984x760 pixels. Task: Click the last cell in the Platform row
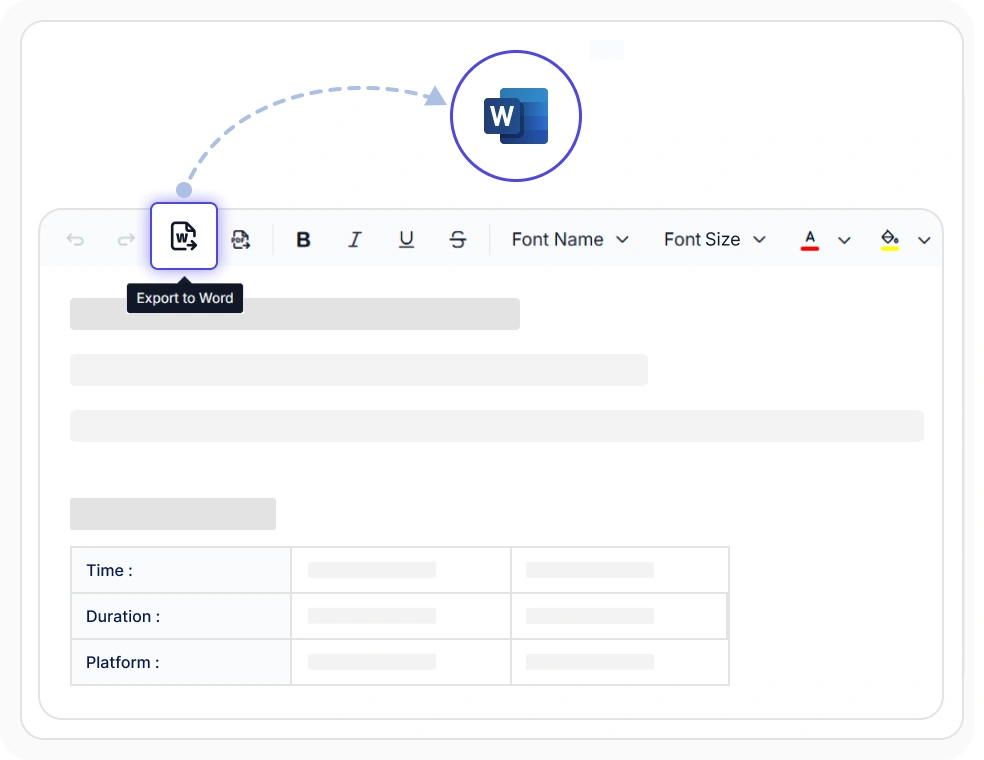click(620, 662)
